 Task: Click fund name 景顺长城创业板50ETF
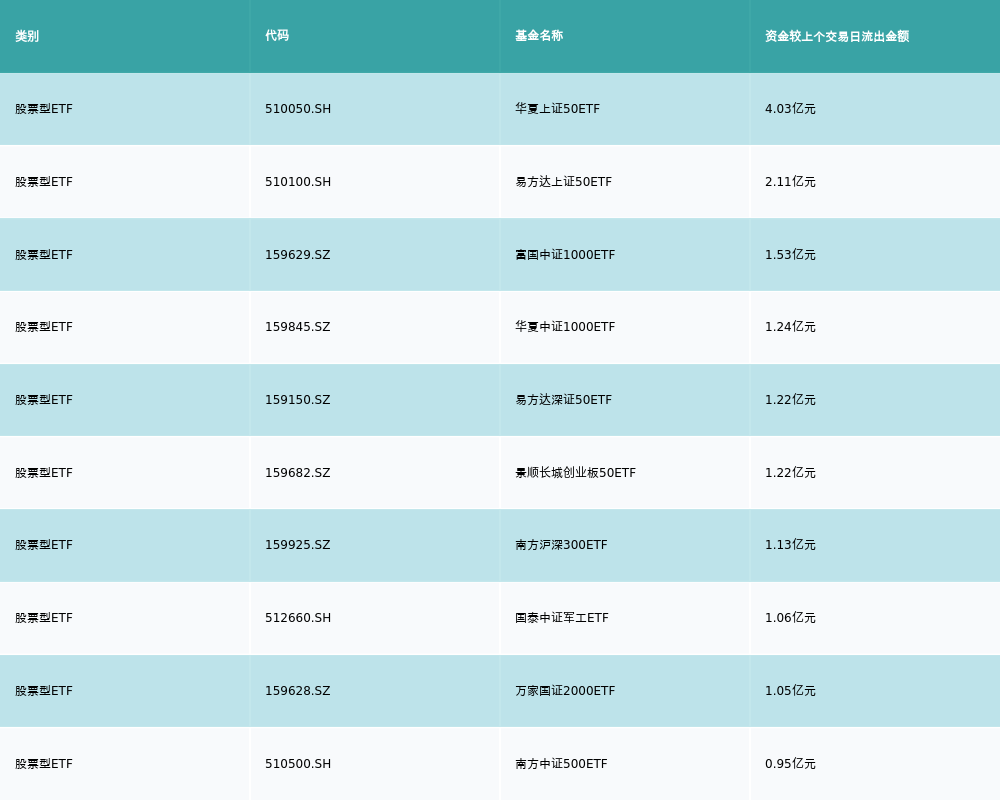(x=575, y=473)
